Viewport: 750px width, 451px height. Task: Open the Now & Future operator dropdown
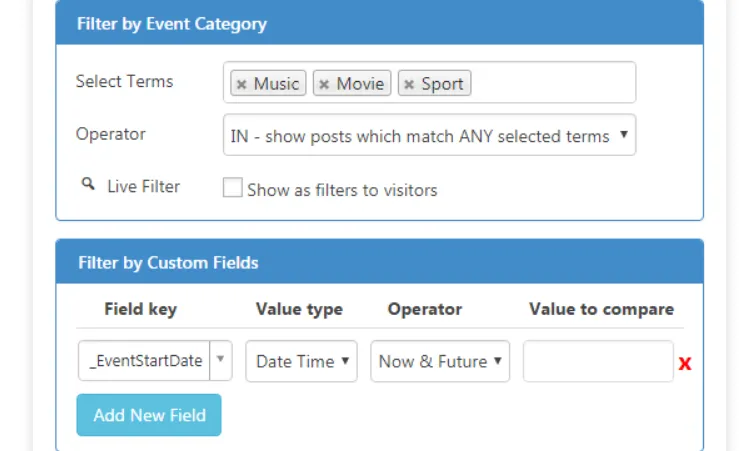[x=439, y=361]
